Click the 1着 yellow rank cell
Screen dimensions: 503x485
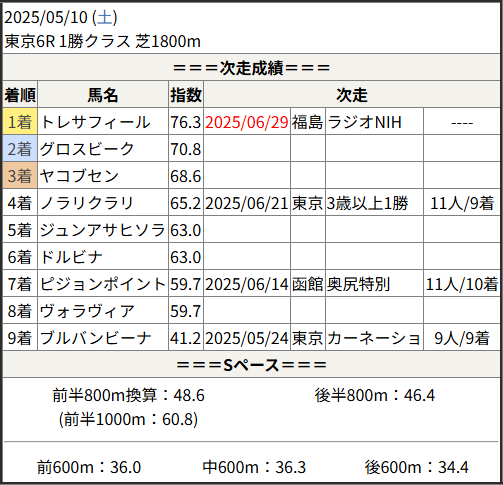click(20, 122)
